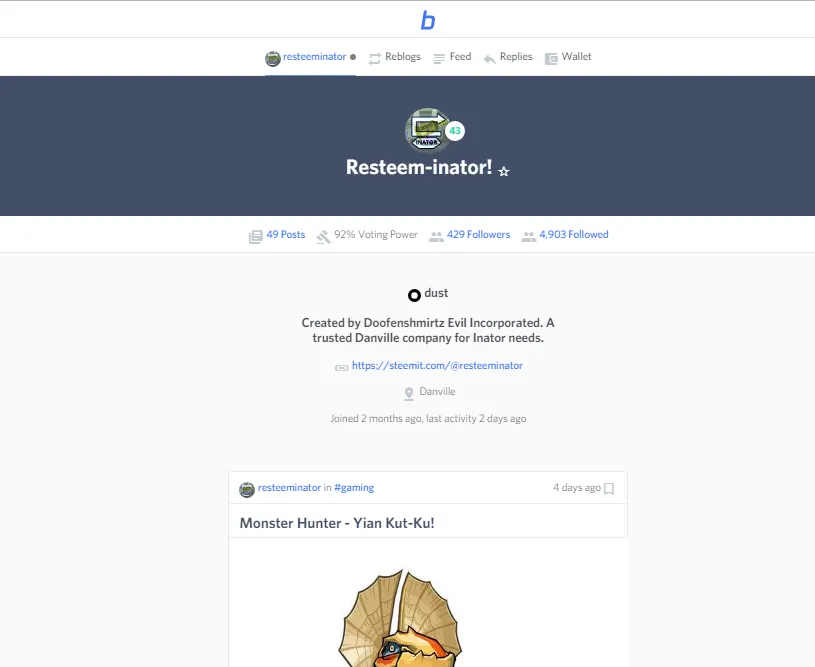Open the Yian Kut-Ku post image

pyautogui.click(x=400, y=618)
